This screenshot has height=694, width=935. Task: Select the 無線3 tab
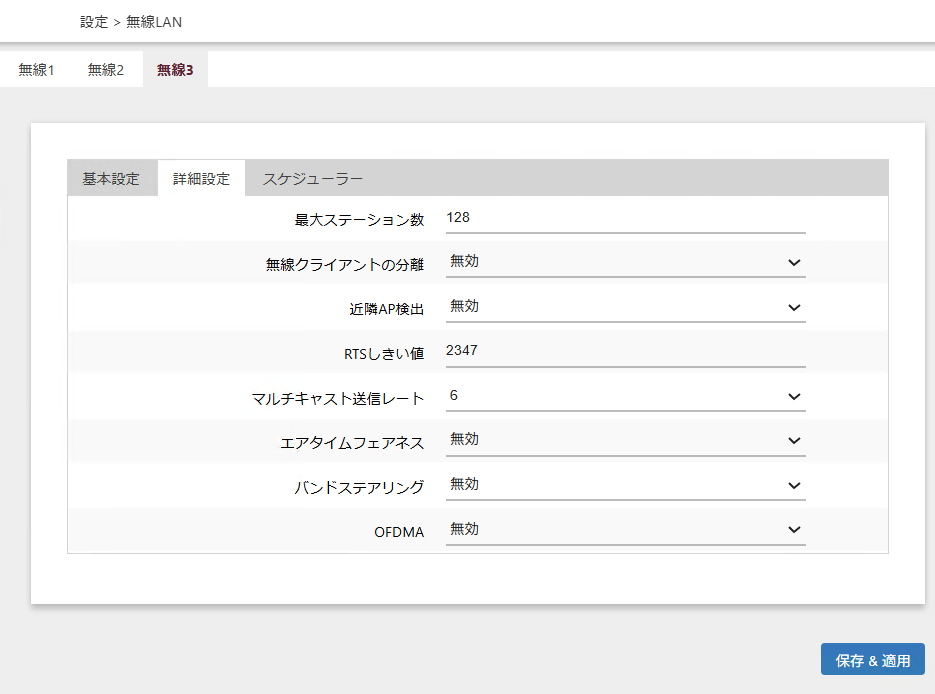[175, 70]
